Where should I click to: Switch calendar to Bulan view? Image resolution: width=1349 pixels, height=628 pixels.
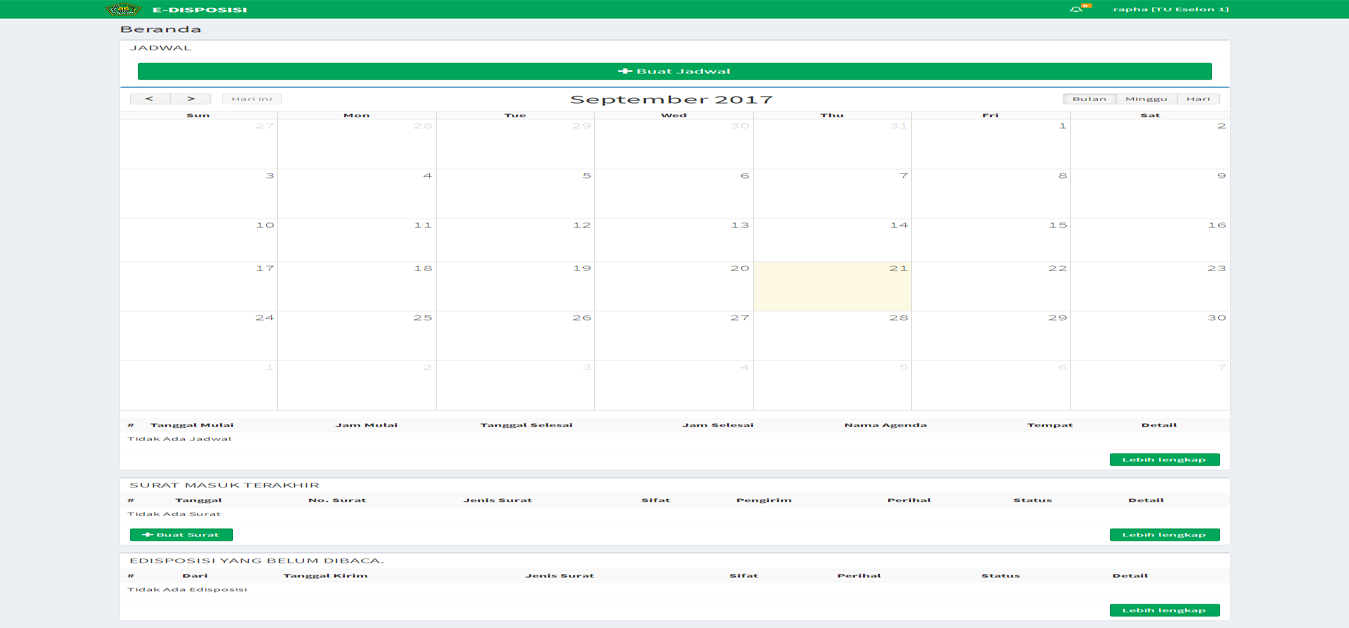click(x=1089, y=99)
